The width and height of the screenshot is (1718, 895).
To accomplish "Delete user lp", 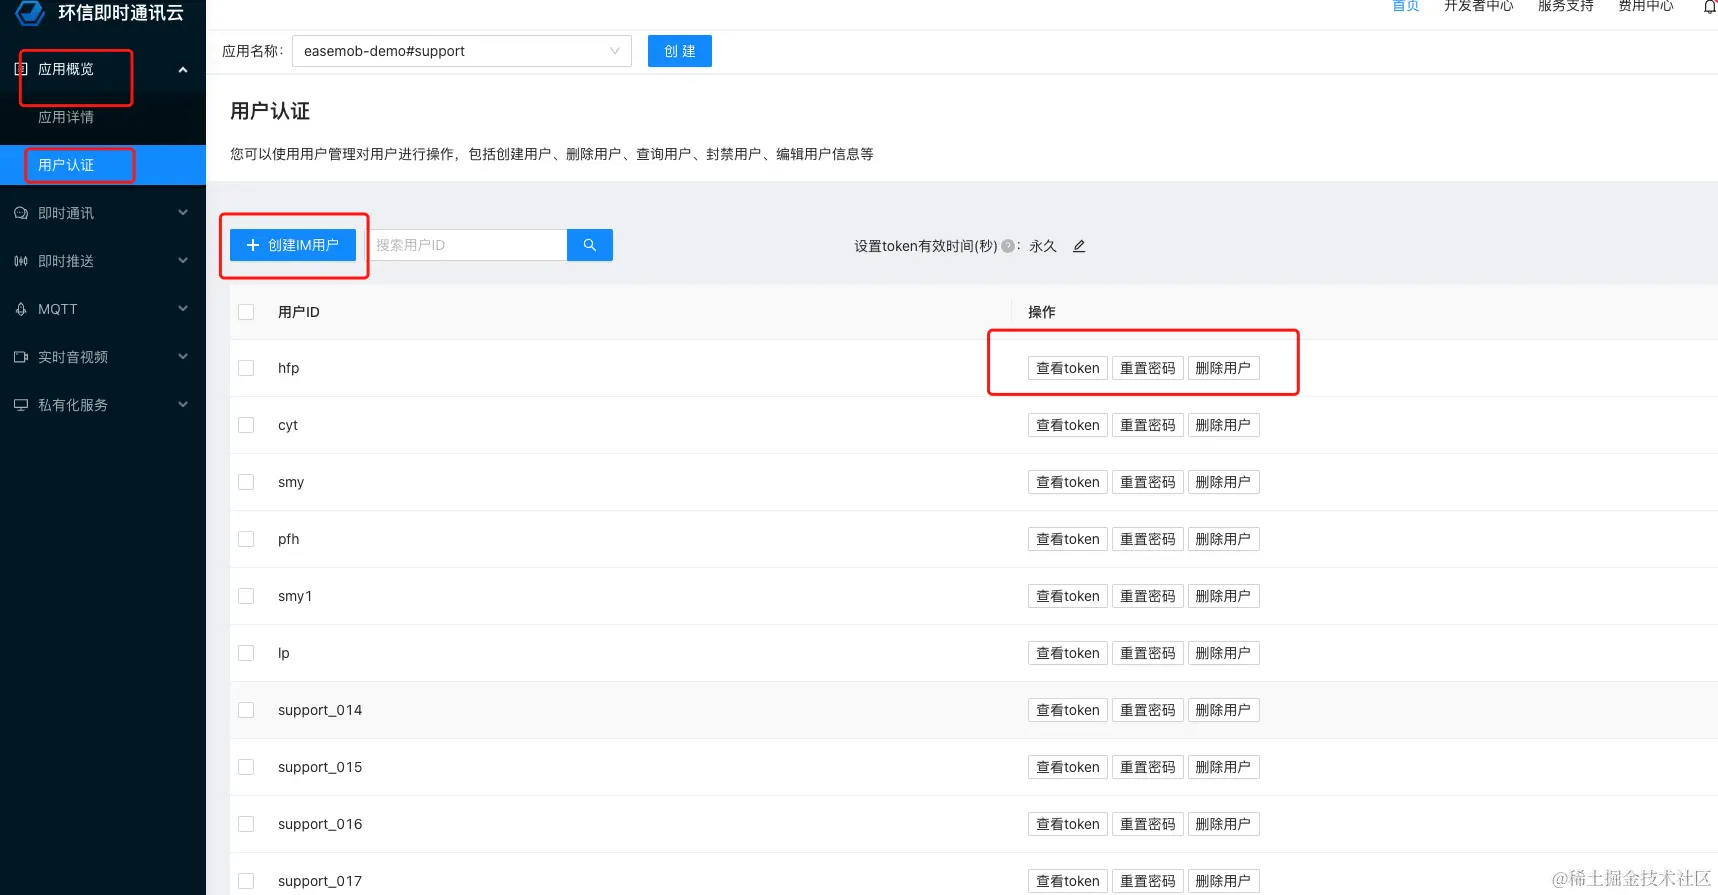I will tap(1224, 653).
